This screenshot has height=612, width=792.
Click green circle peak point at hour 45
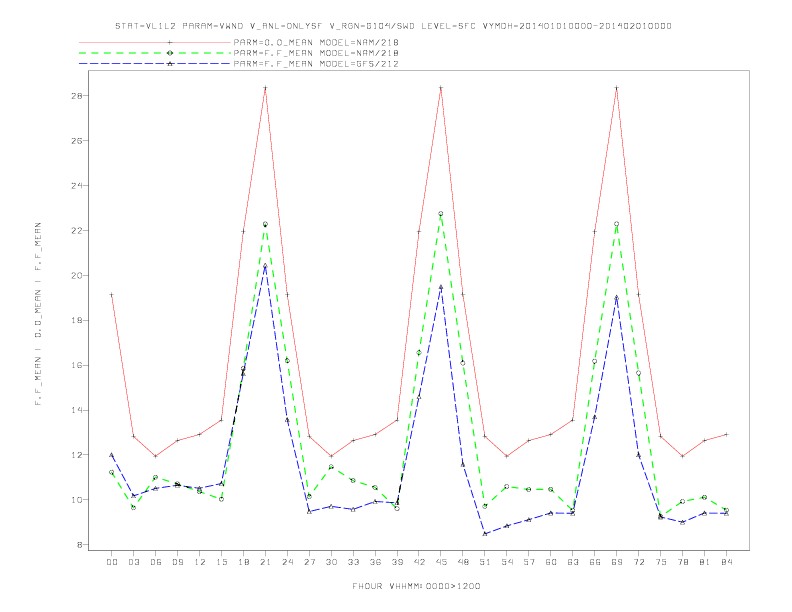[441, 214]
